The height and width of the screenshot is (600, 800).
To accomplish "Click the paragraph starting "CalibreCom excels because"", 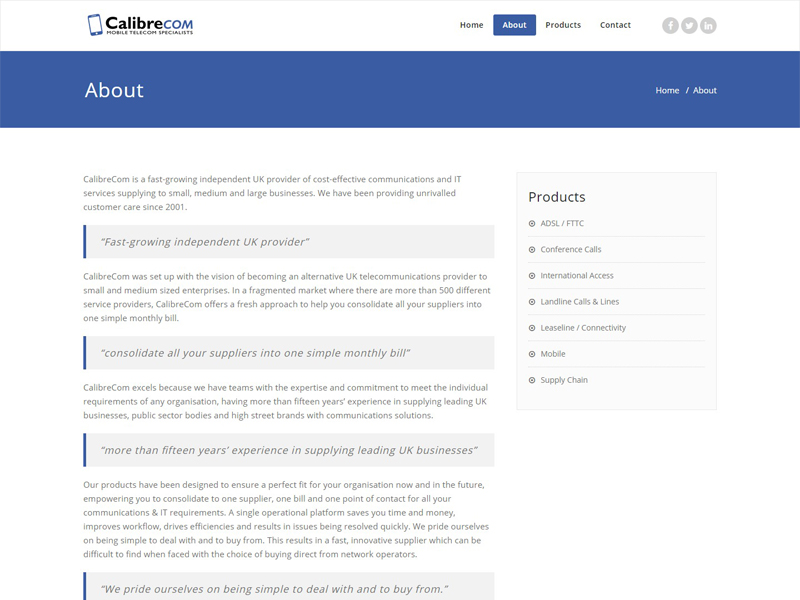I will coord(286,402).
